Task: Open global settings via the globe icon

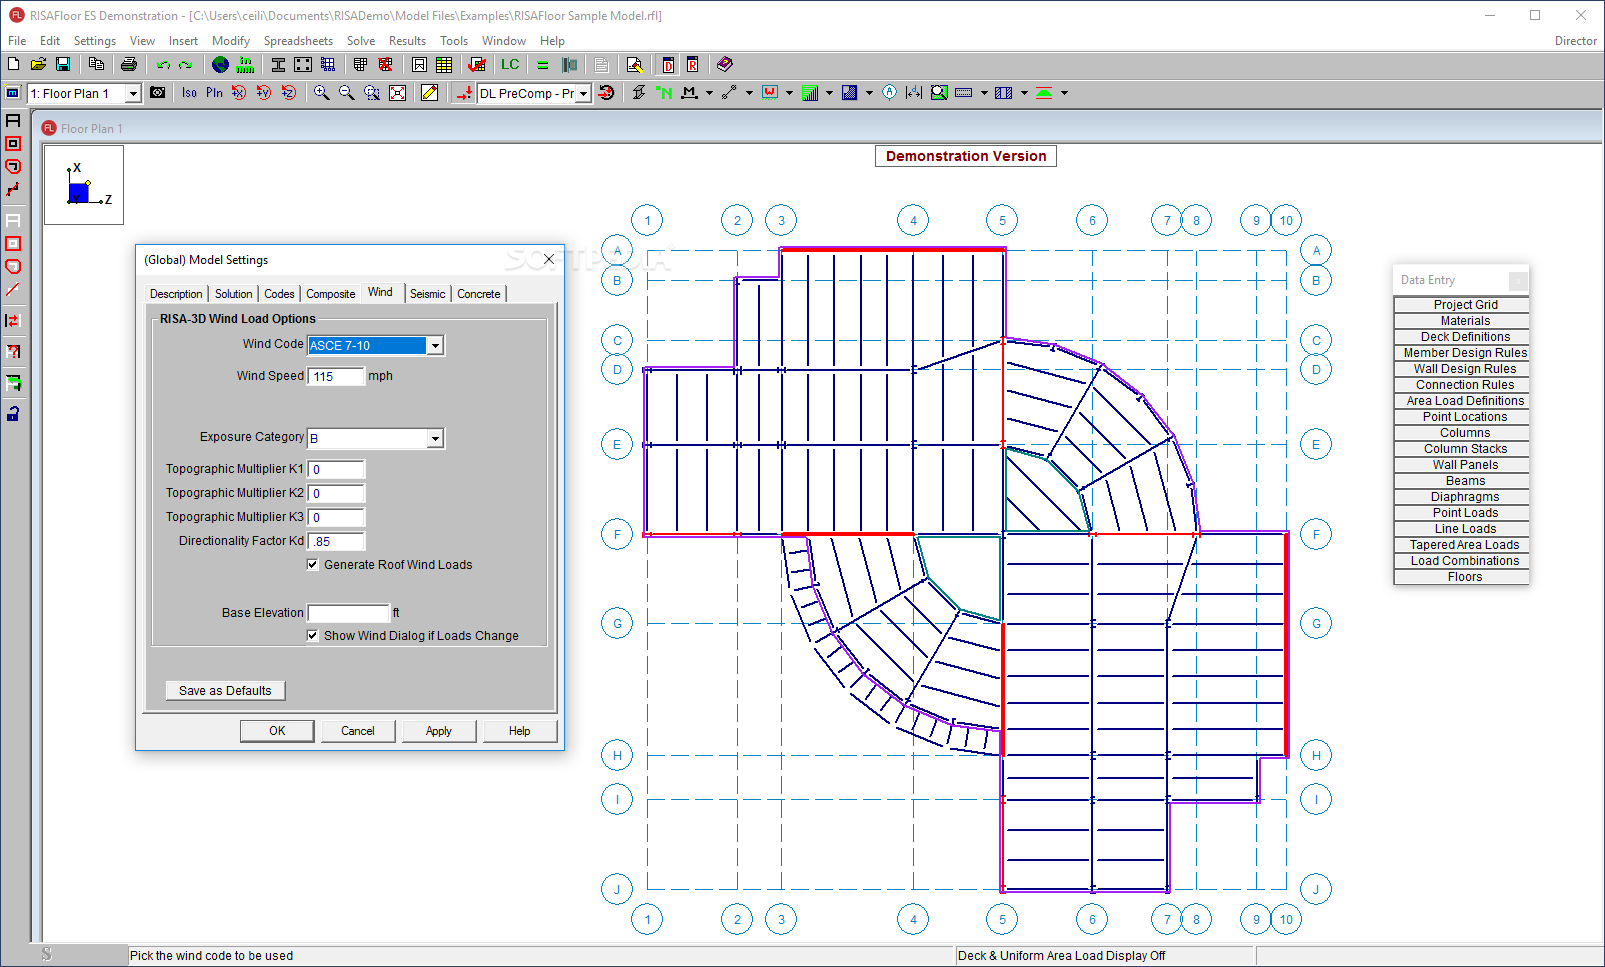Action: 220,64
